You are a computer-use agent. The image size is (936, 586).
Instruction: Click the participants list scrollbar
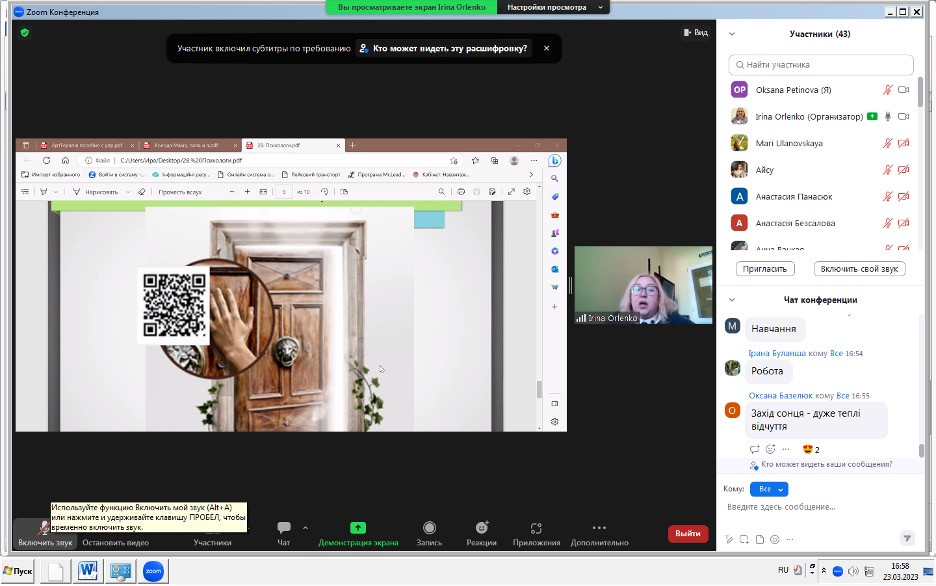(x=920, y=92)
